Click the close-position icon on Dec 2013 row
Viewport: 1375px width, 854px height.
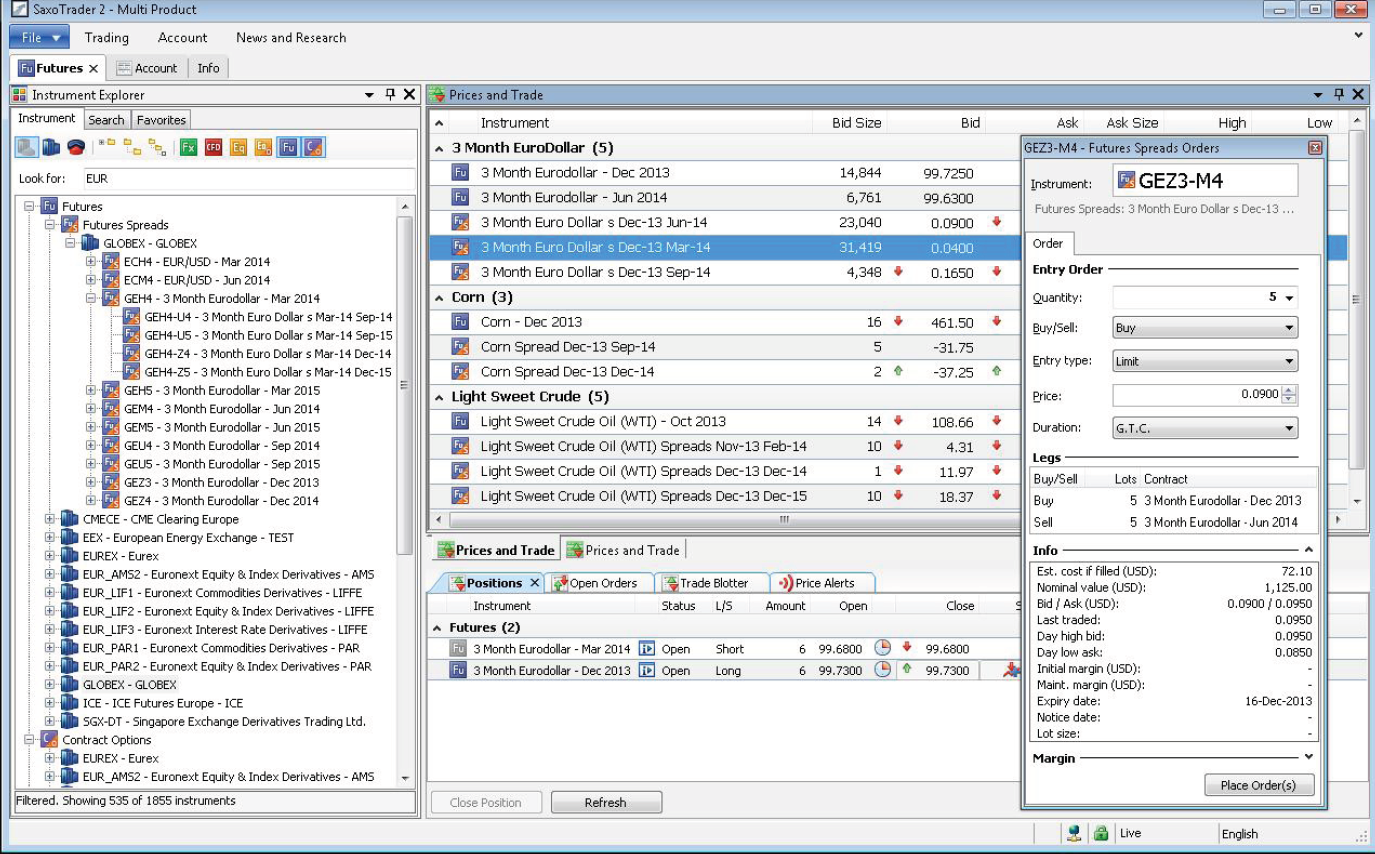[1012, 670]
